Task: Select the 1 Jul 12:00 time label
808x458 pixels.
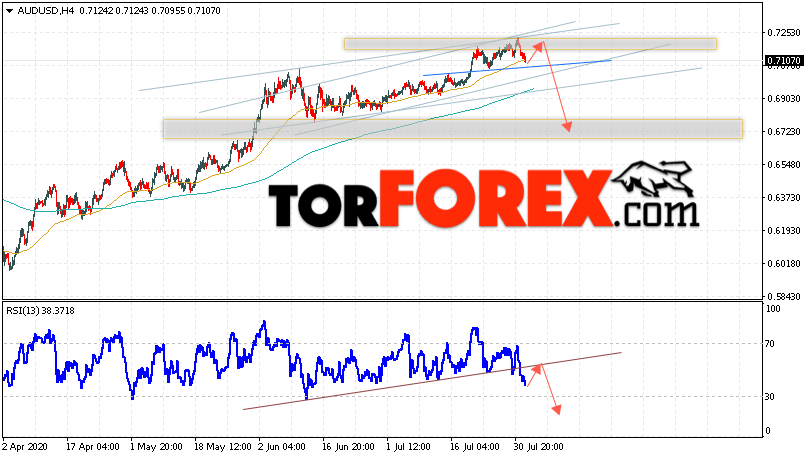Action: click(409, 447)
